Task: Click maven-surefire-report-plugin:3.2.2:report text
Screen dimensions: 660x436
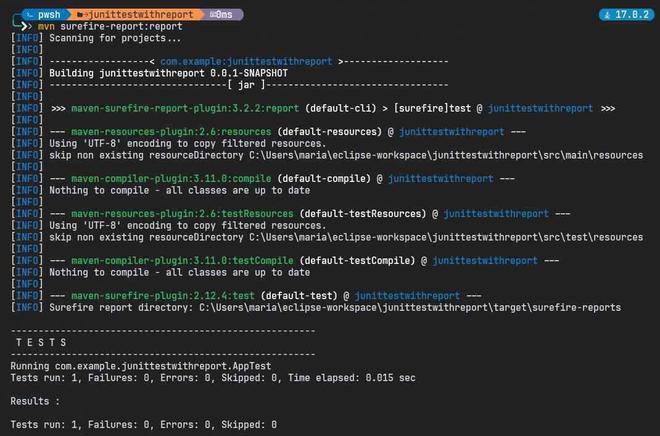Action: tap(185, 109)
